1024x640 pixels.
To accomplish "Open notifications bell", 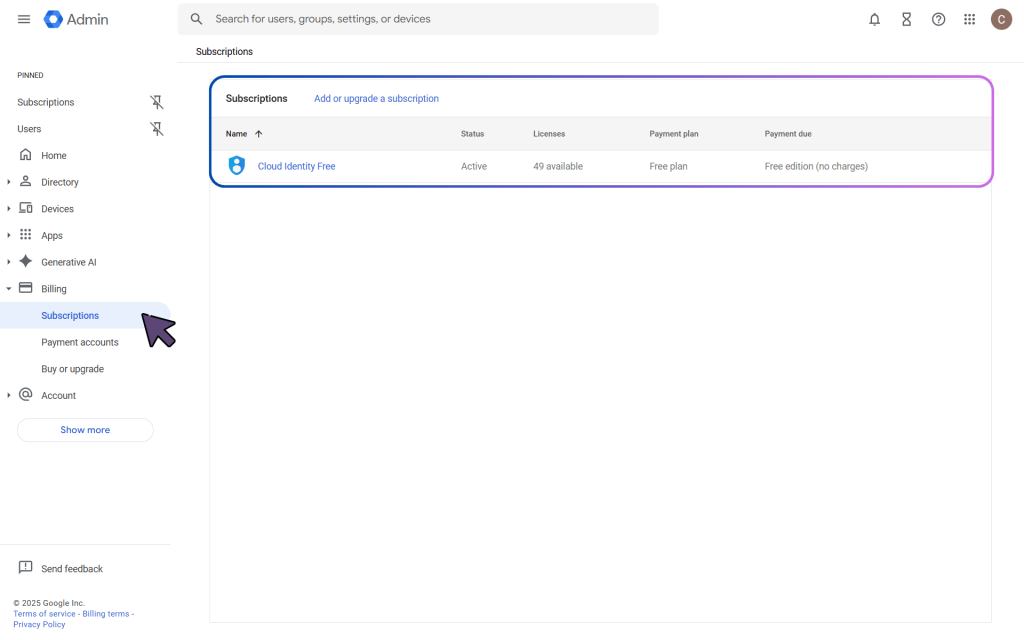I will [874, 20].
